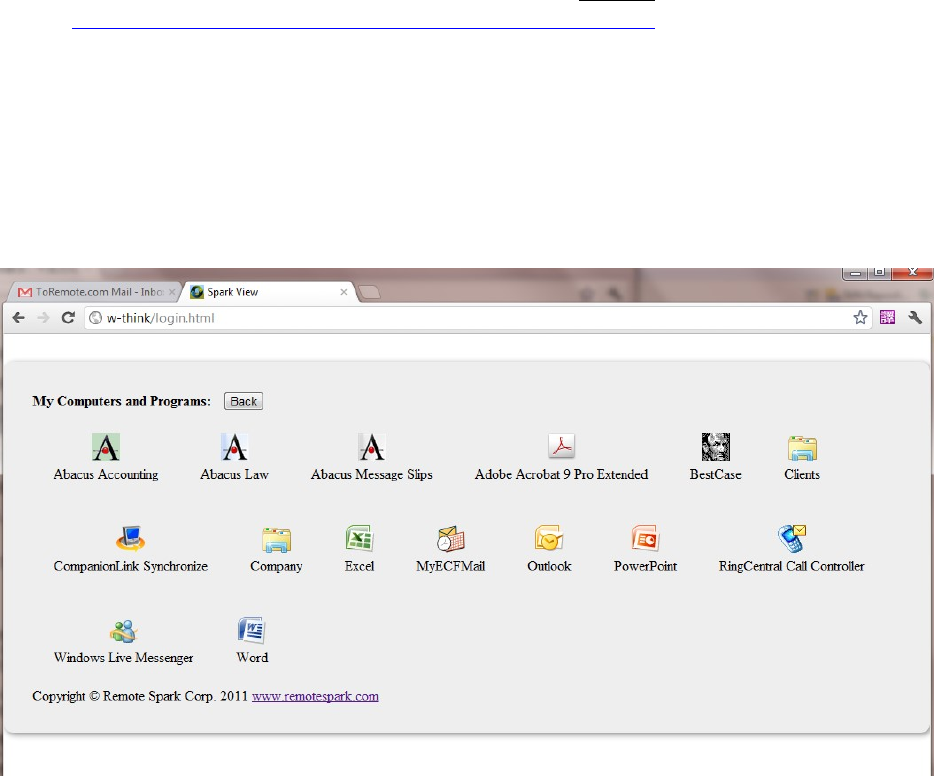This screenshot has height=776, width=934.
Task: Click the RingCentral Call Controller label
Action: (x=792, y=566)
